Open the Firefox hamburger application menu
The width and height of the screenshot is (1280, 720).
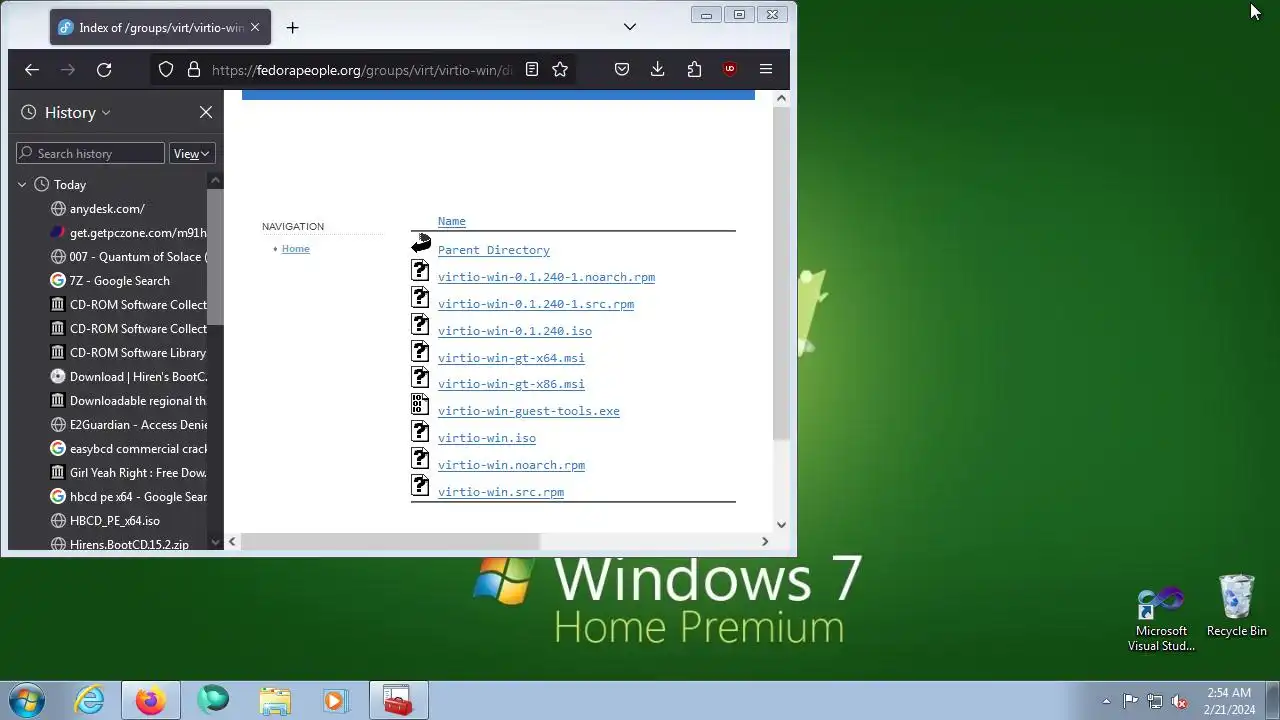[766, 70]
